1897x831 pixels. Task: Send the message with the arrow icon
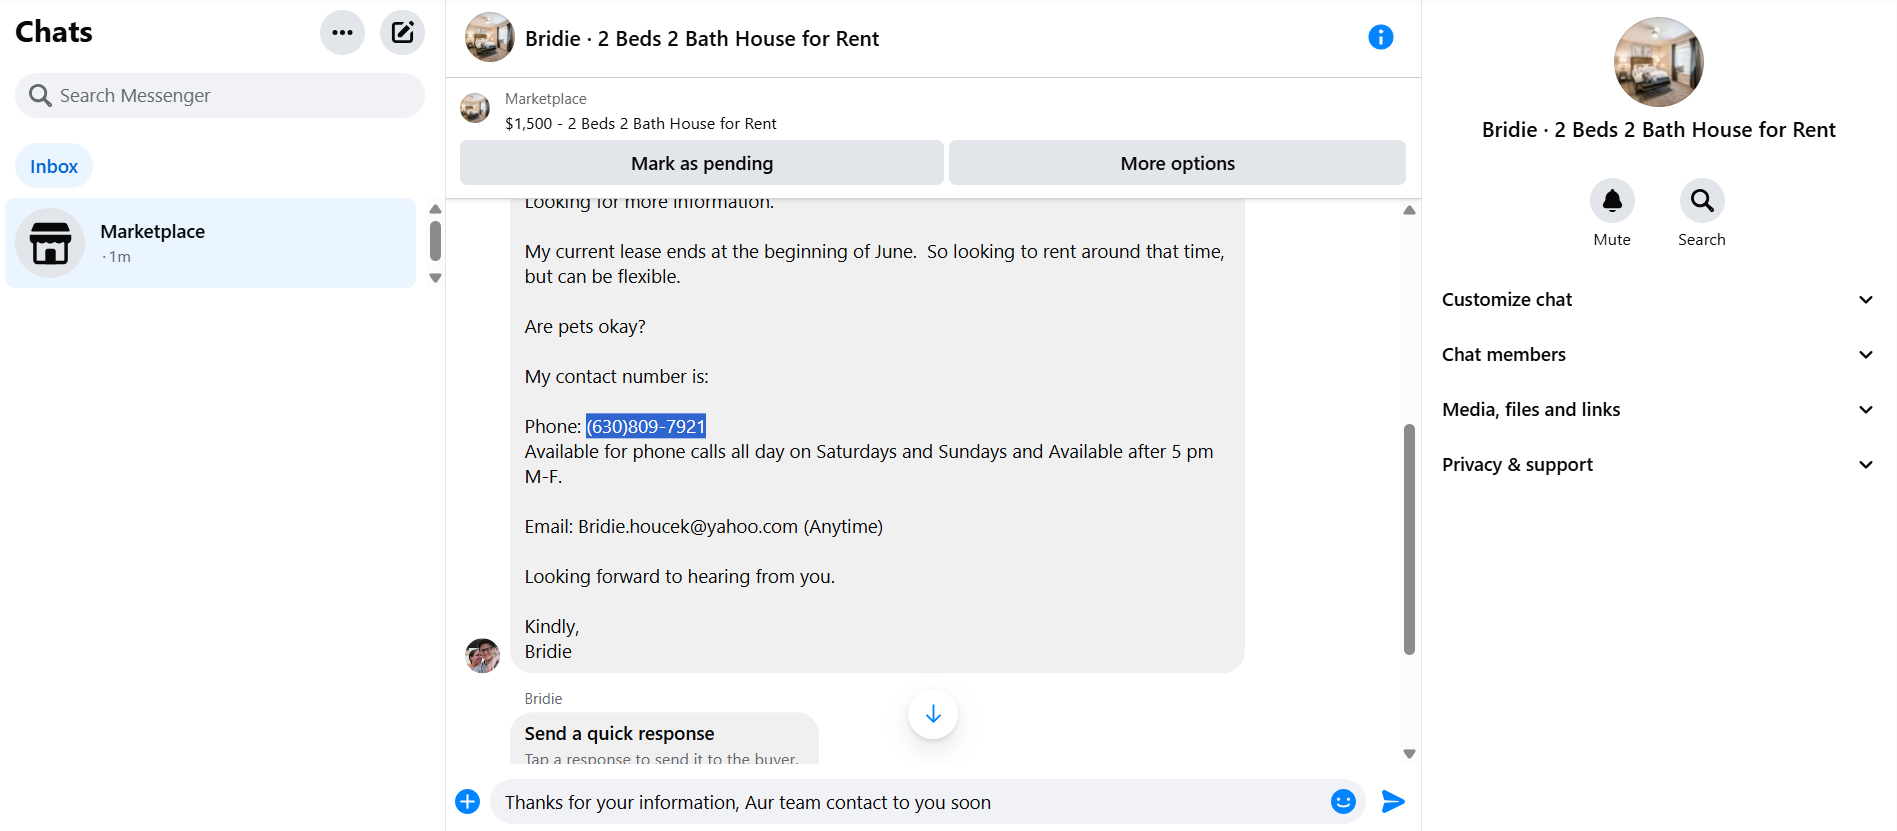(1393, 801)
